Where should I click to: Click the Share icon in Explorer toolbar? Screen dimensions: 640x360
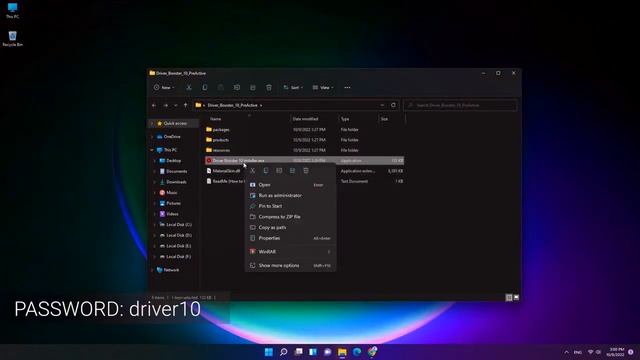click(253, 87)
